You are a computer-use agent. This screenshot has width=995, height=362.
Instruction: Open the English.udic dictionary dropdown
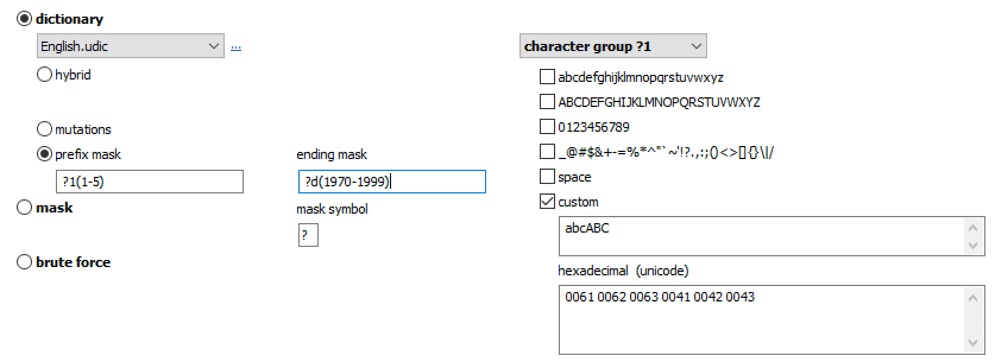[x=130, y=46]
